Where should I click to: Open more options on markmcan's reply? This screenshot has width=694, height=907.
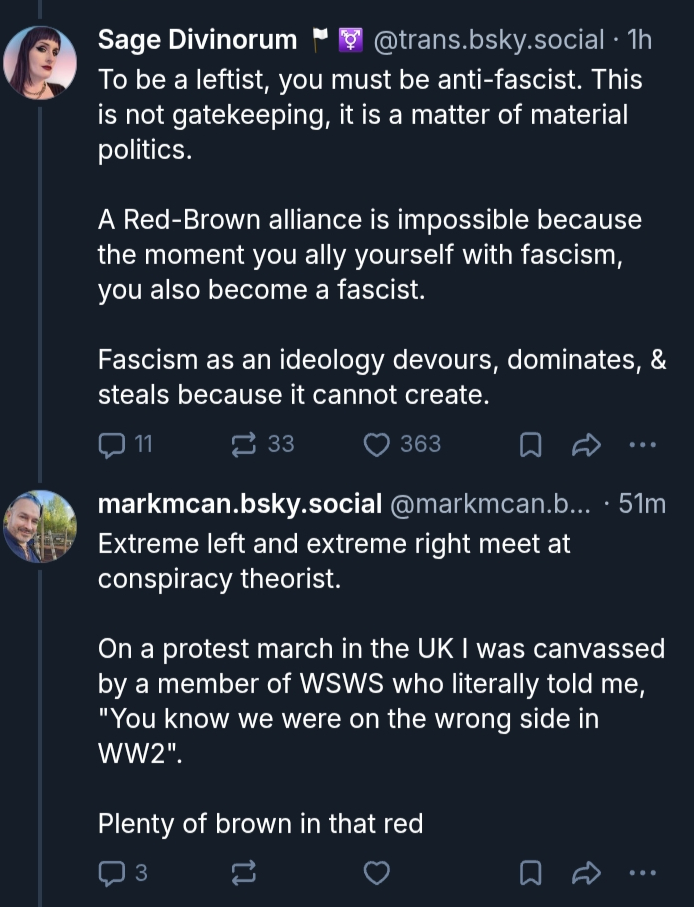tap(643, 873)
